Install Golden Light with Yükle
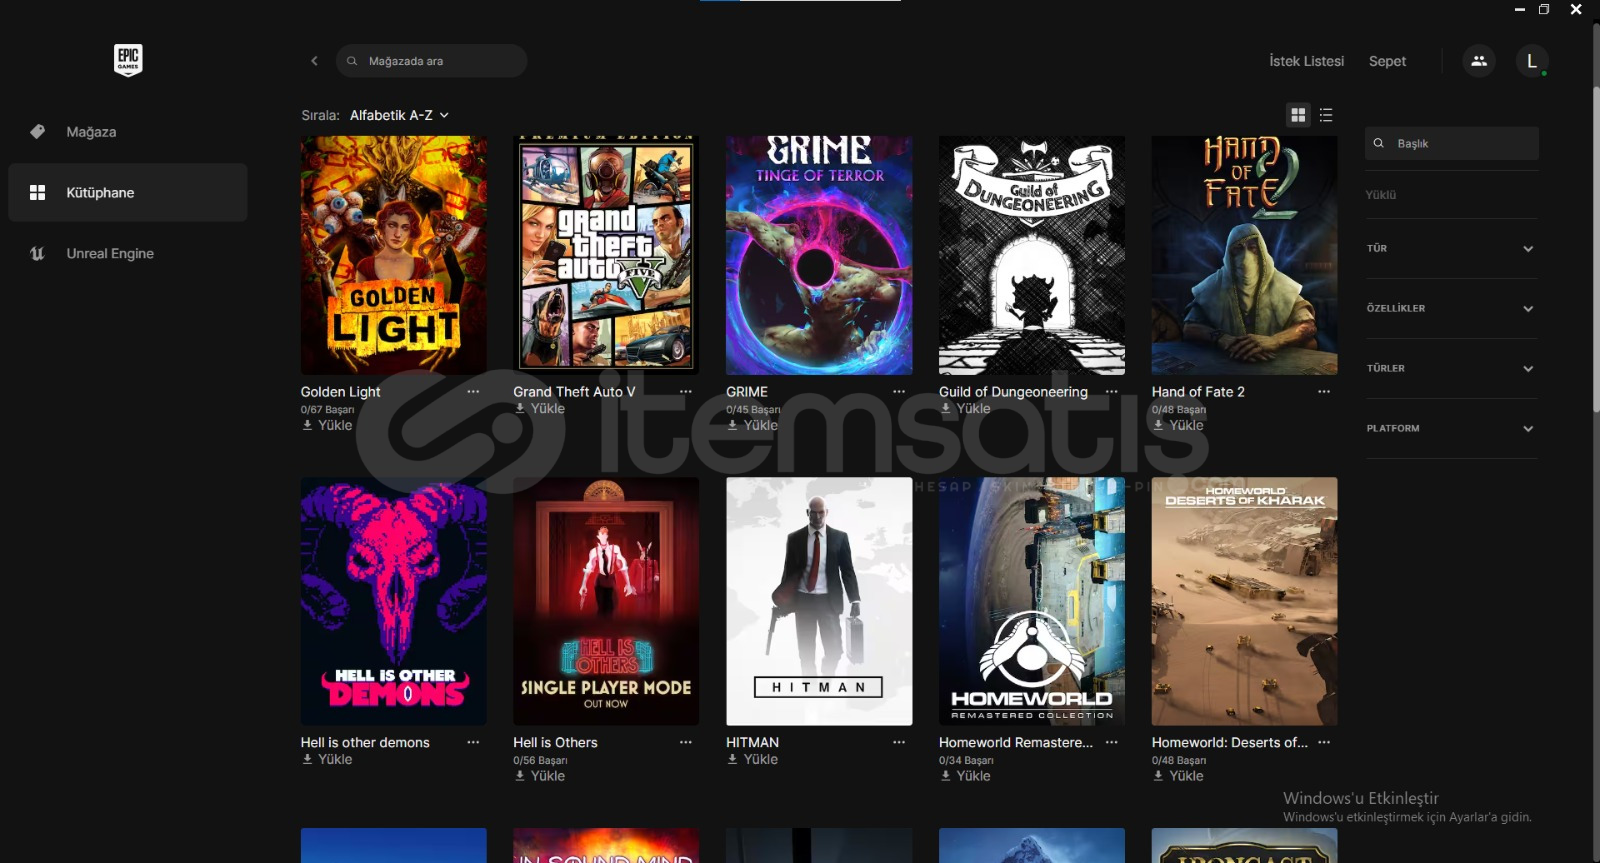This screenshot has height=863, width=1600. (327, 425)
